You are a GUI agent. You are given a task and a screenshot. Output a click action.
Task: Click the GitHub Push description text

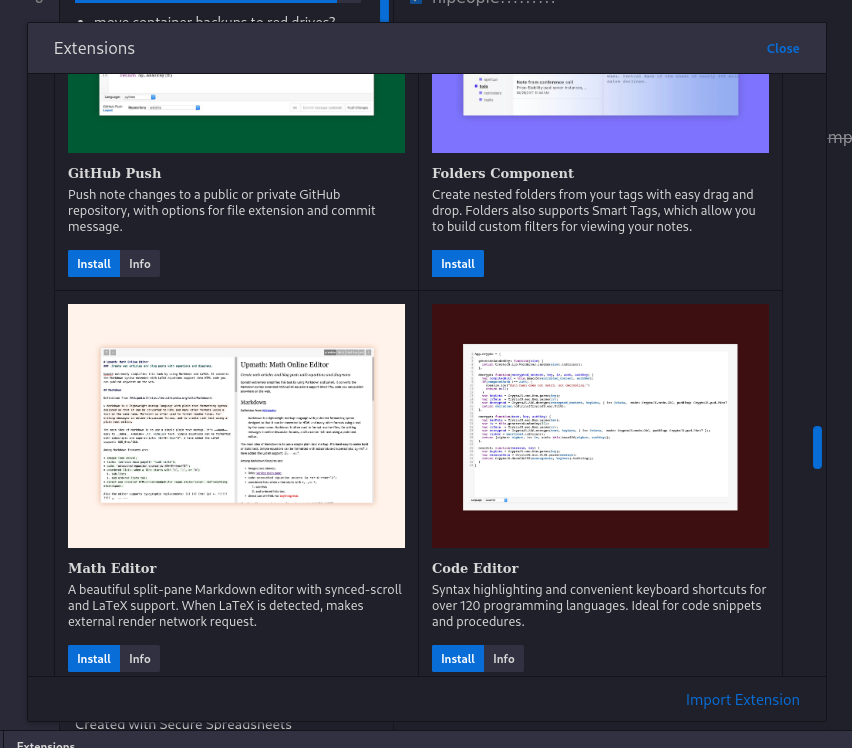click(222, 211)
